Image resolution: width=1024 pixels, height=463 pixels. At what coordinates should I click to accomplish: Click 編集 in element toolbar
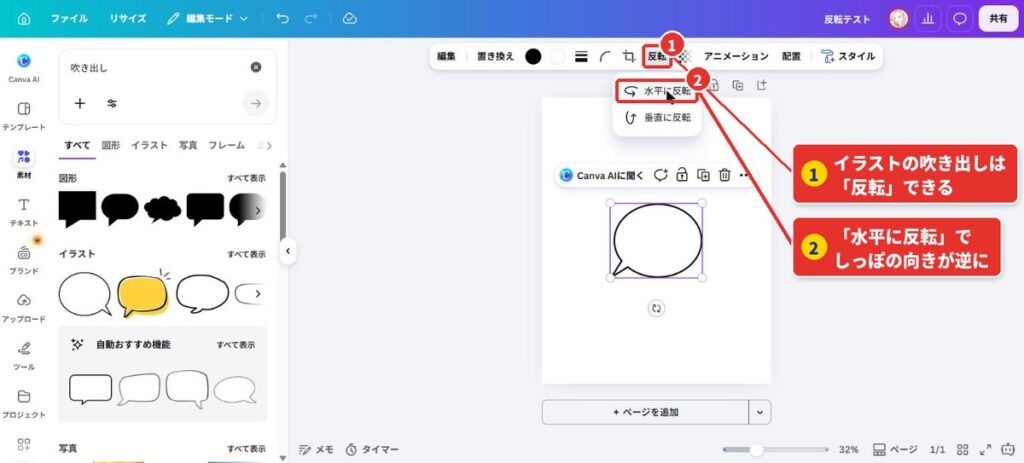coord(446,56)
